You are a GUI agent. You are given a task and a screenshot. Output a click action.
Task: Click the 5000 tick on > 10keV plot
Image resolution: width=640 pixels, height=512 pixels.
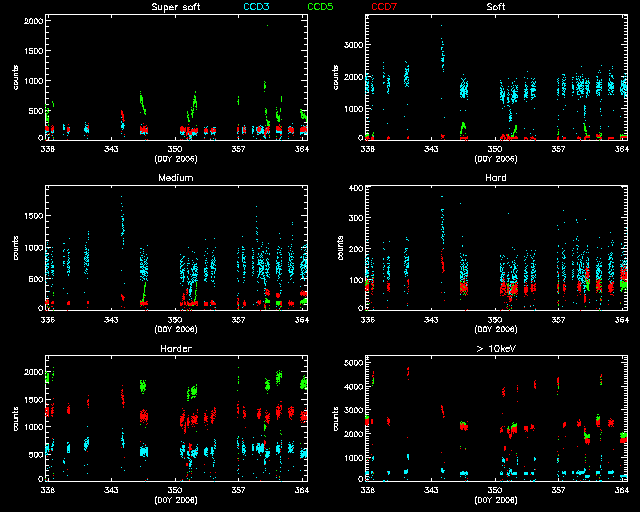click(352, 361)
